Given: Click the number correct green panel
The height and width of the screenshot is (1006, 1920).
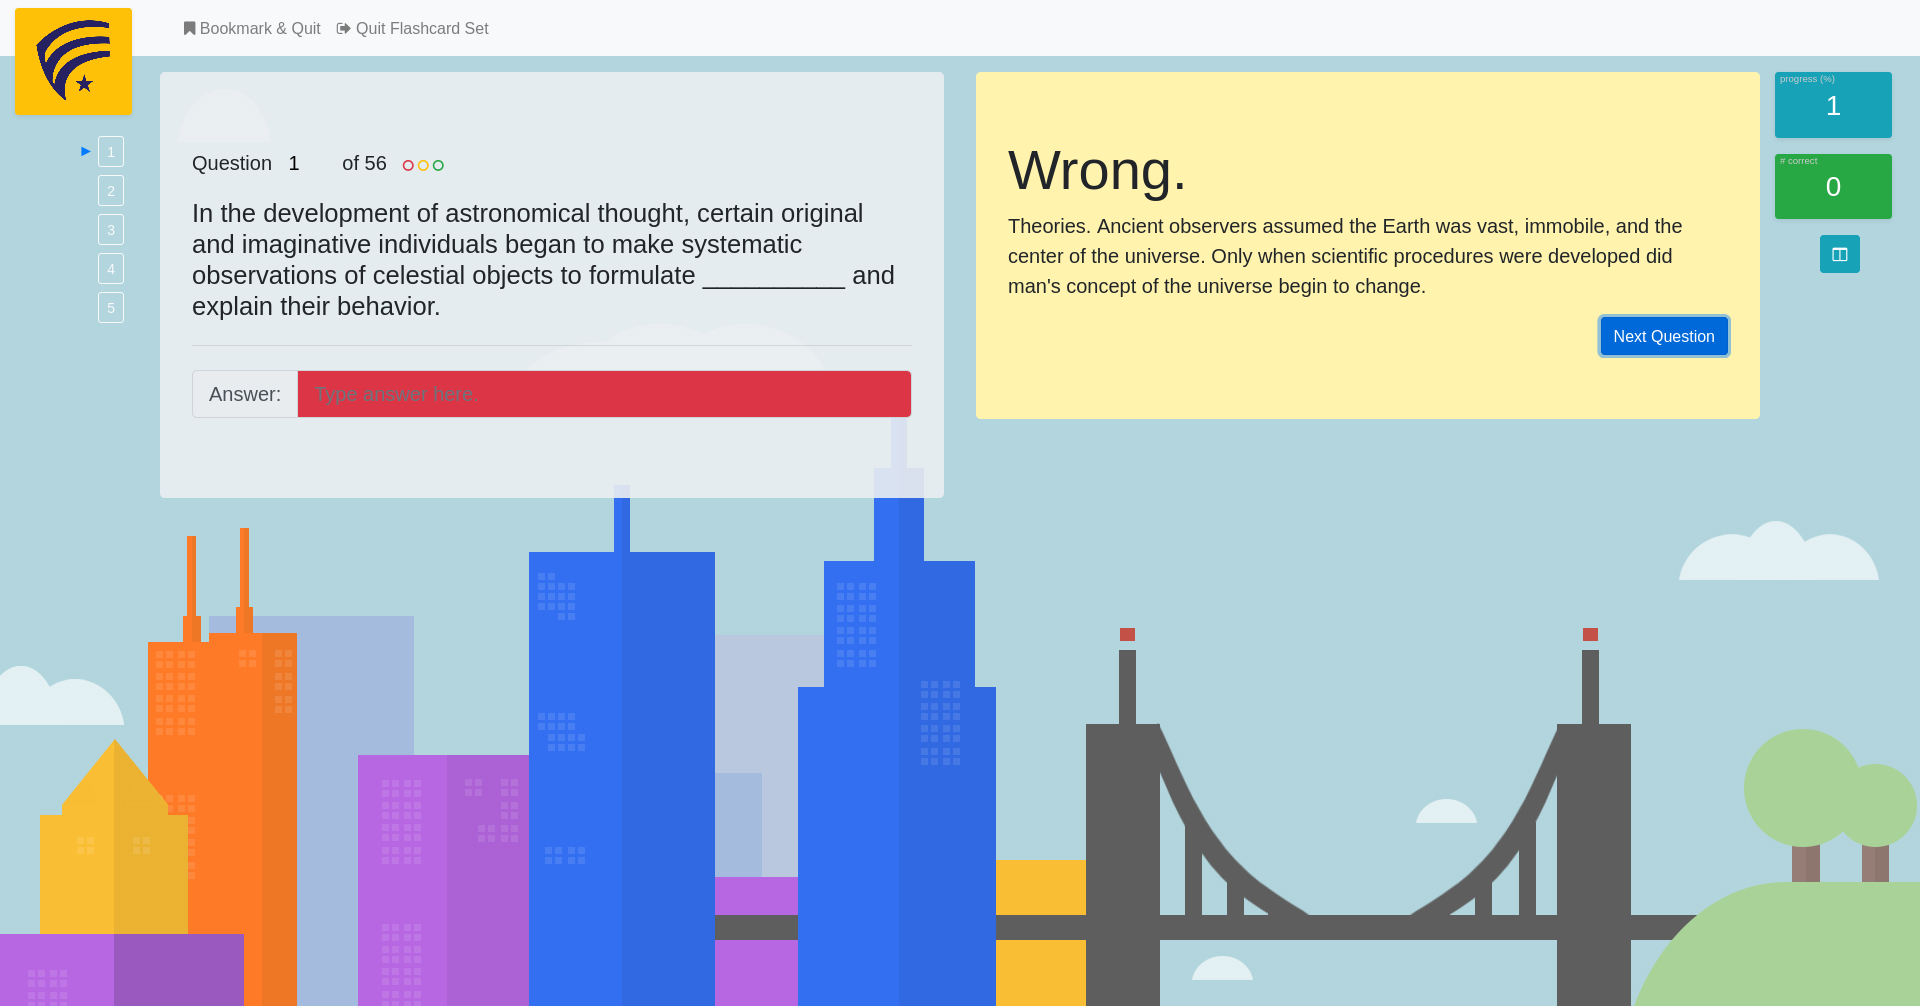Looking at the screenshot, I should (x=1833, y=186).
